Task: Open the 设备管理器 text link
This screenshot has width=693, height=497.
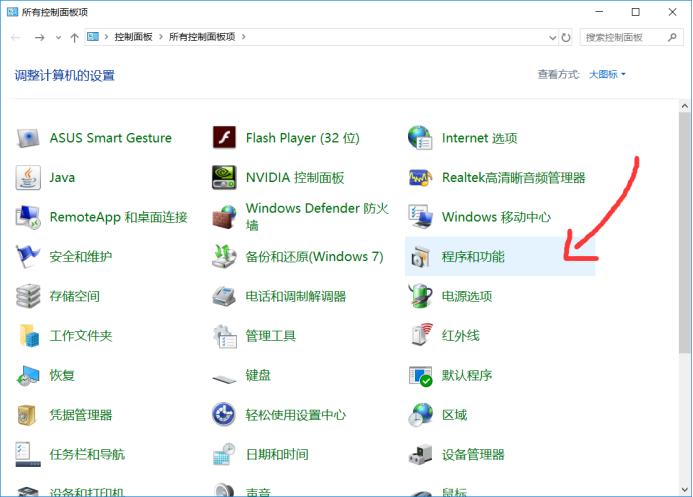Action: tap(473, 454)
